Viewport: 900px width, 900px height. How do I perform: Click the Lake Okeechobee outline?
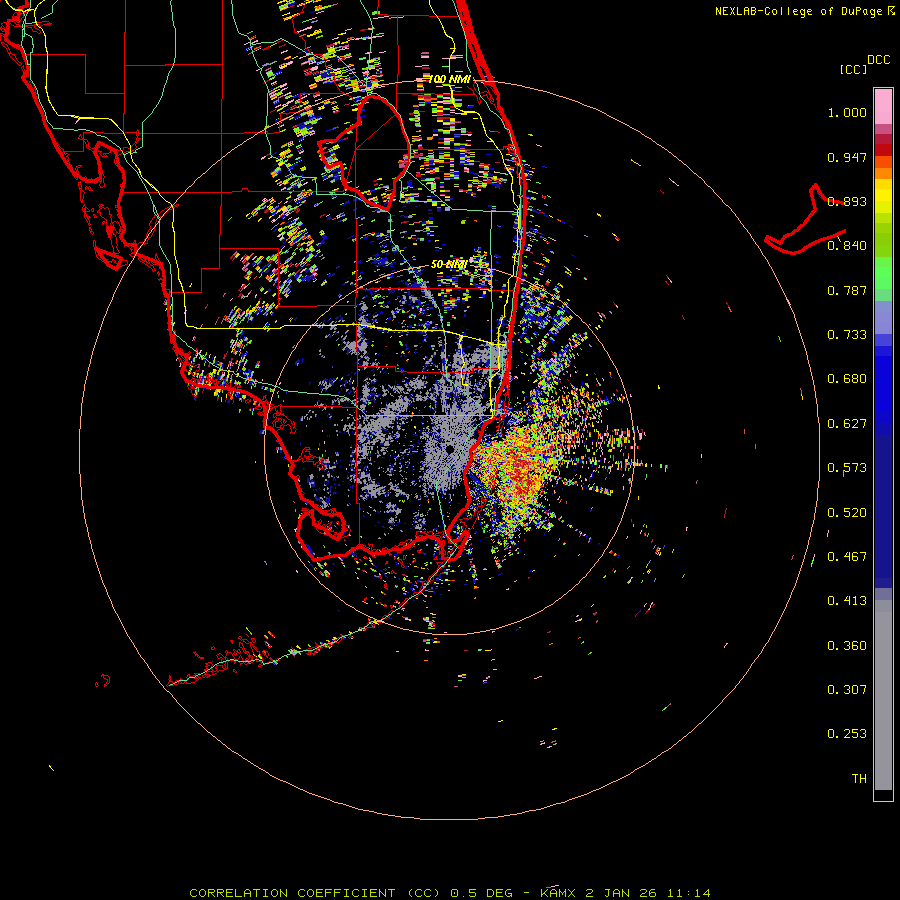tap(365, 152)
